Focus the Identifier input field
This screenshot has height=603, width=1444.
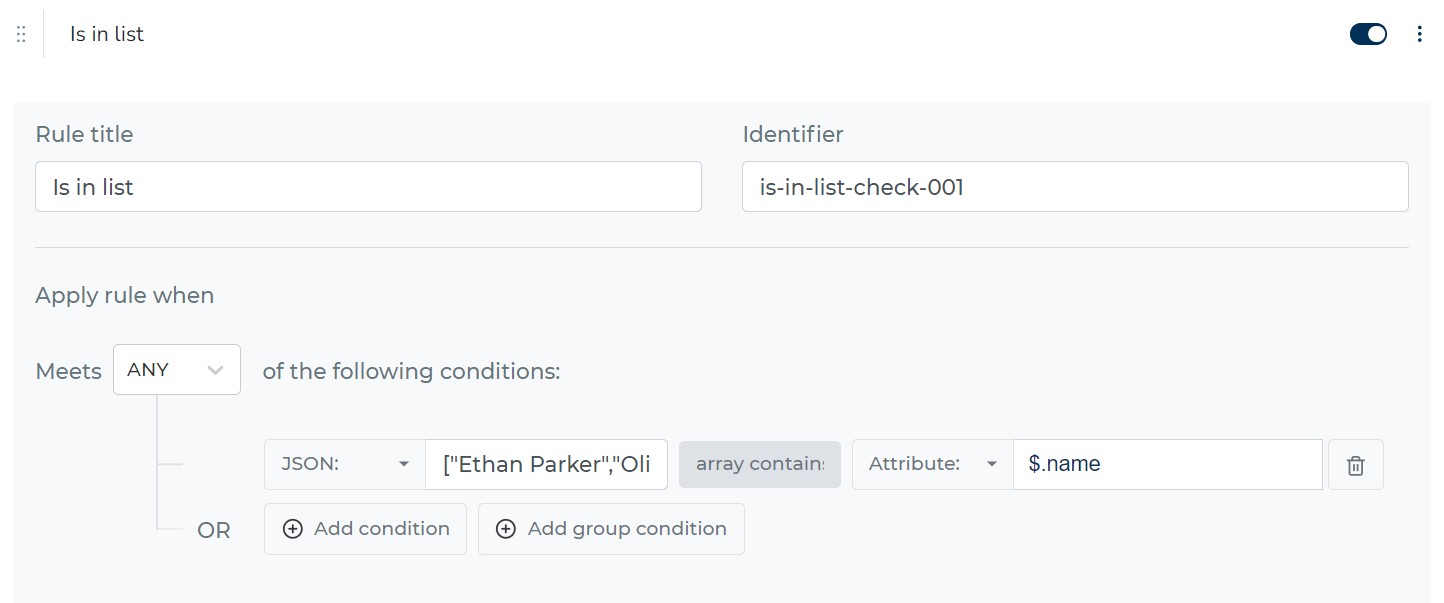[1075, 187]
